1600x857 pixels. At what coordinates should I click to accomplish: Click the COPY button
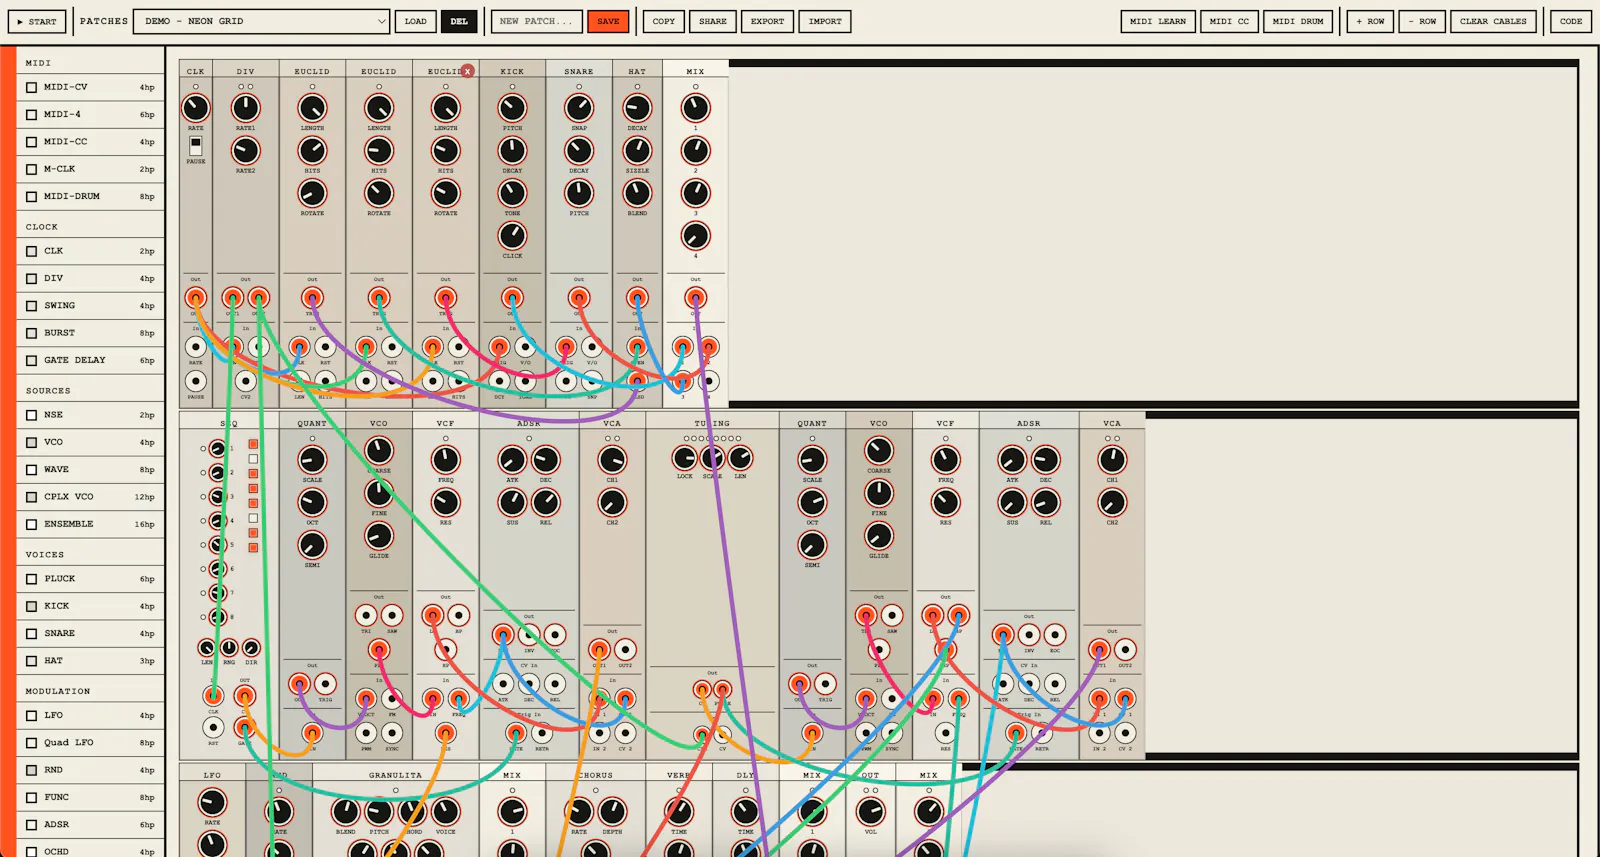click(x=664, y=21)
